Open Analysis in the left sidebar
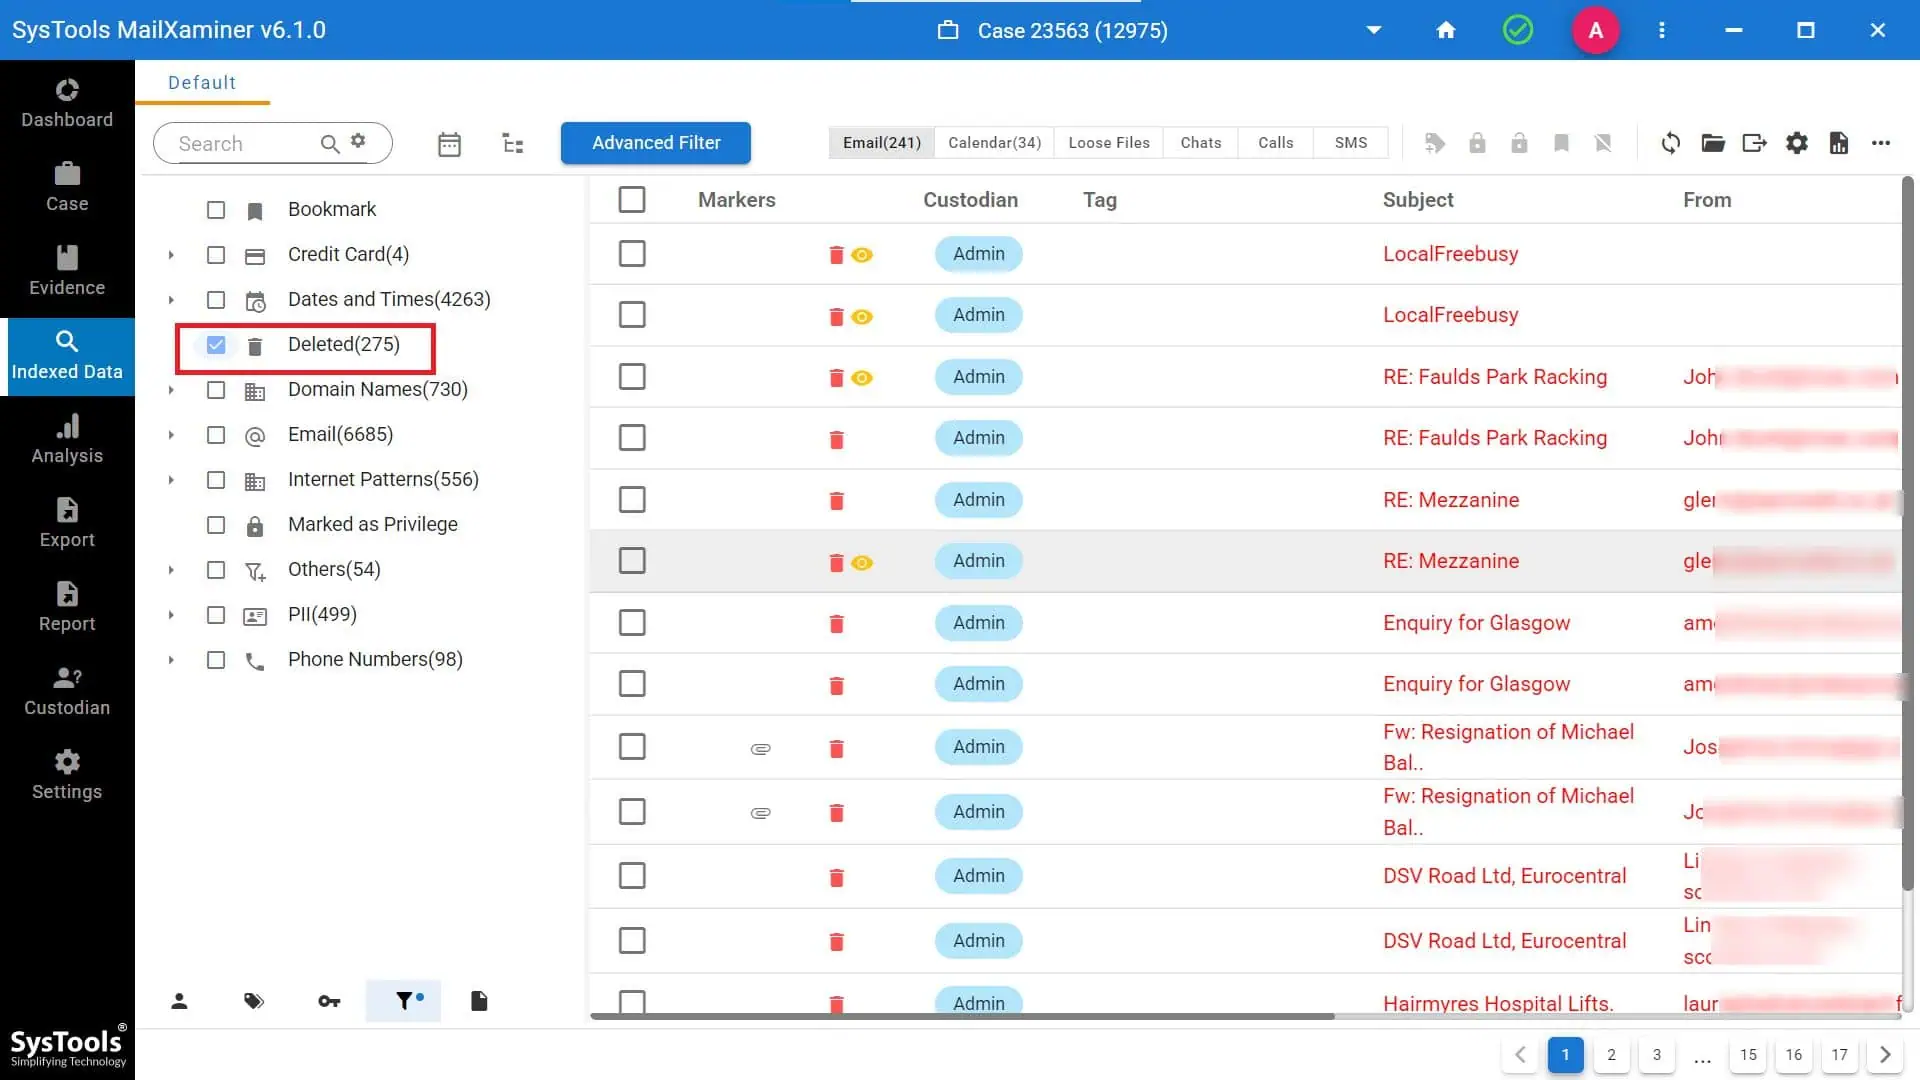 (x=67, y=440)
